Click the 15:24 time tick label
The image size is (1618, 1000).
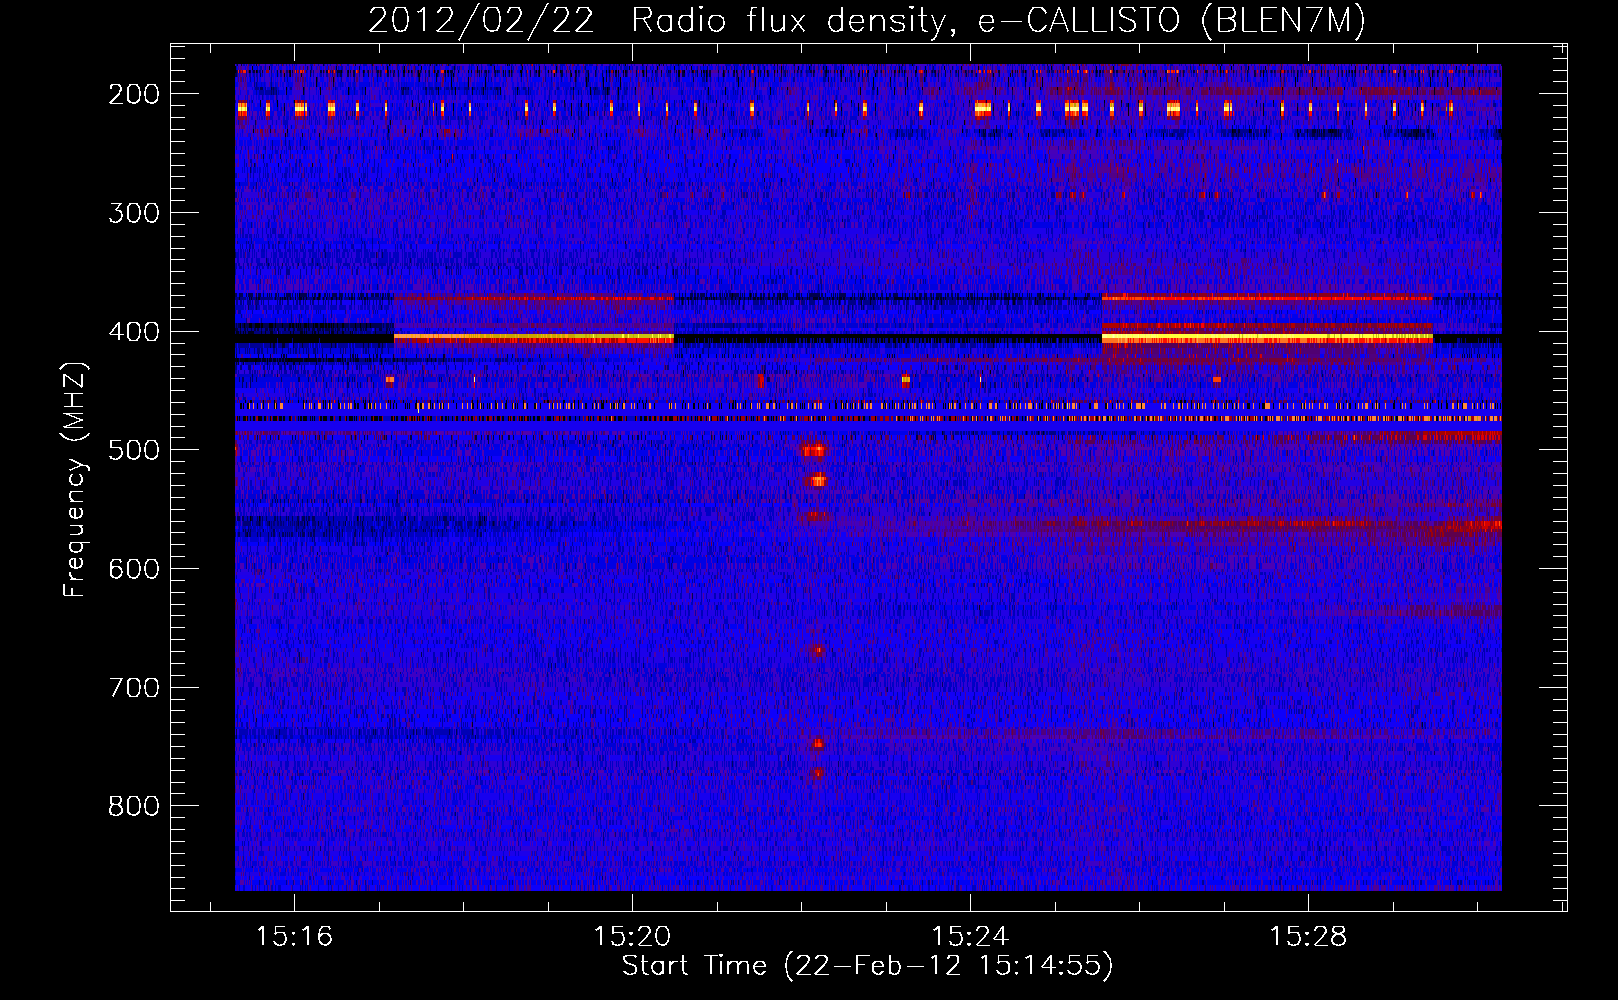970,937
